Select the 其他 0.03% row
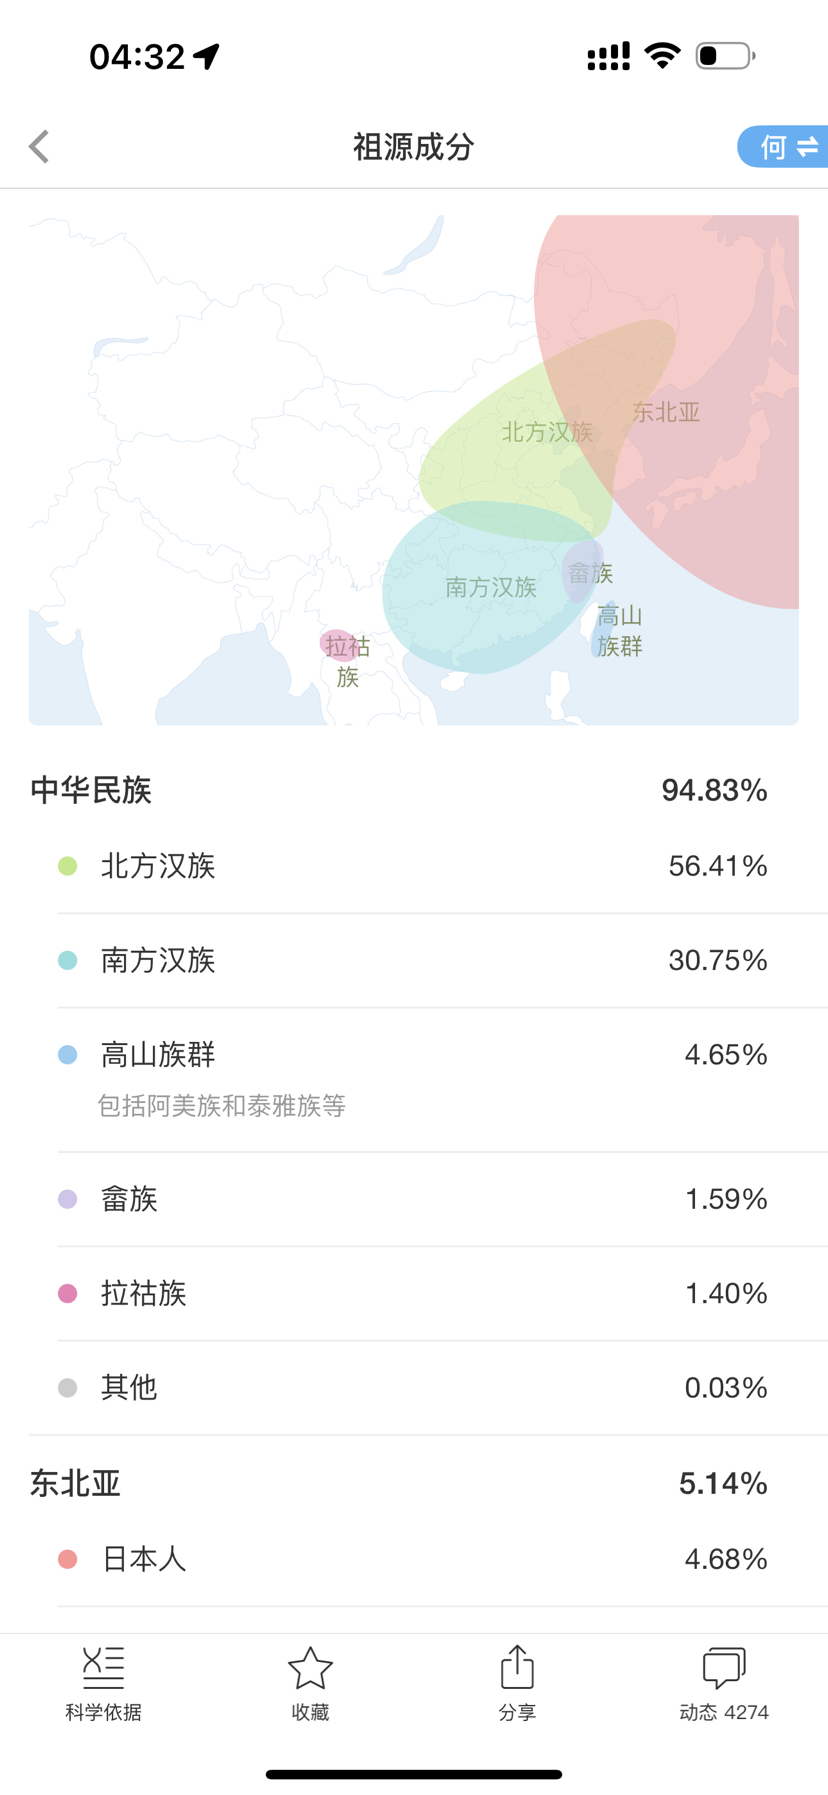The height and width of the screenshot is (1795, 828). click(414, 1388)
